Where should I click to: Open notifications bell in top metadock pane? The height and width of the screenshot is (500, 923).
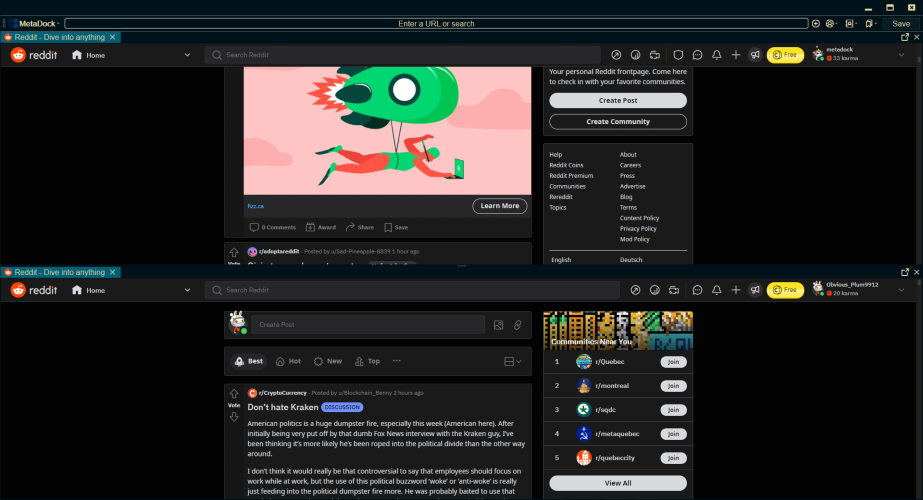coord(716,55)
